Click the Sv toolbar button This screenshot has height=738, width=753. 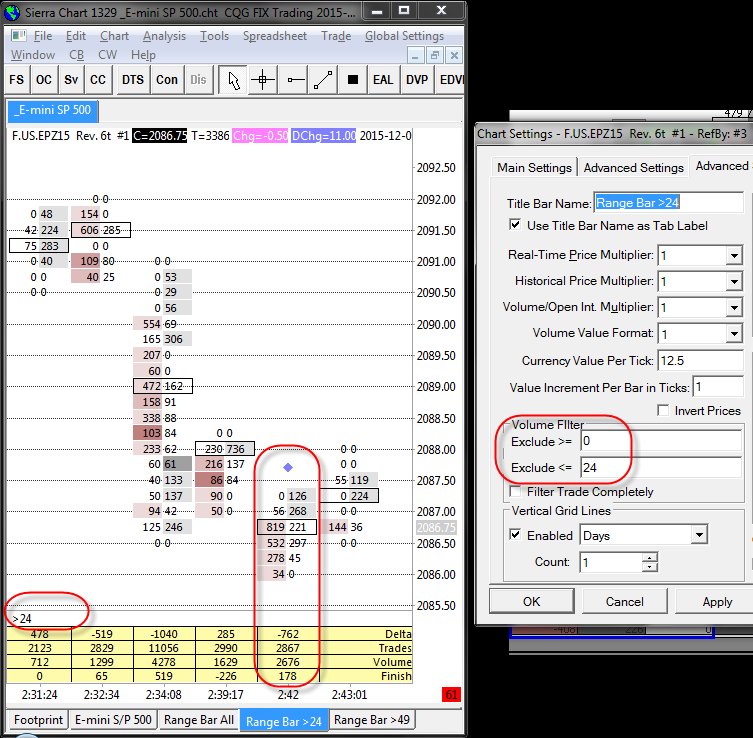[71, 80]
